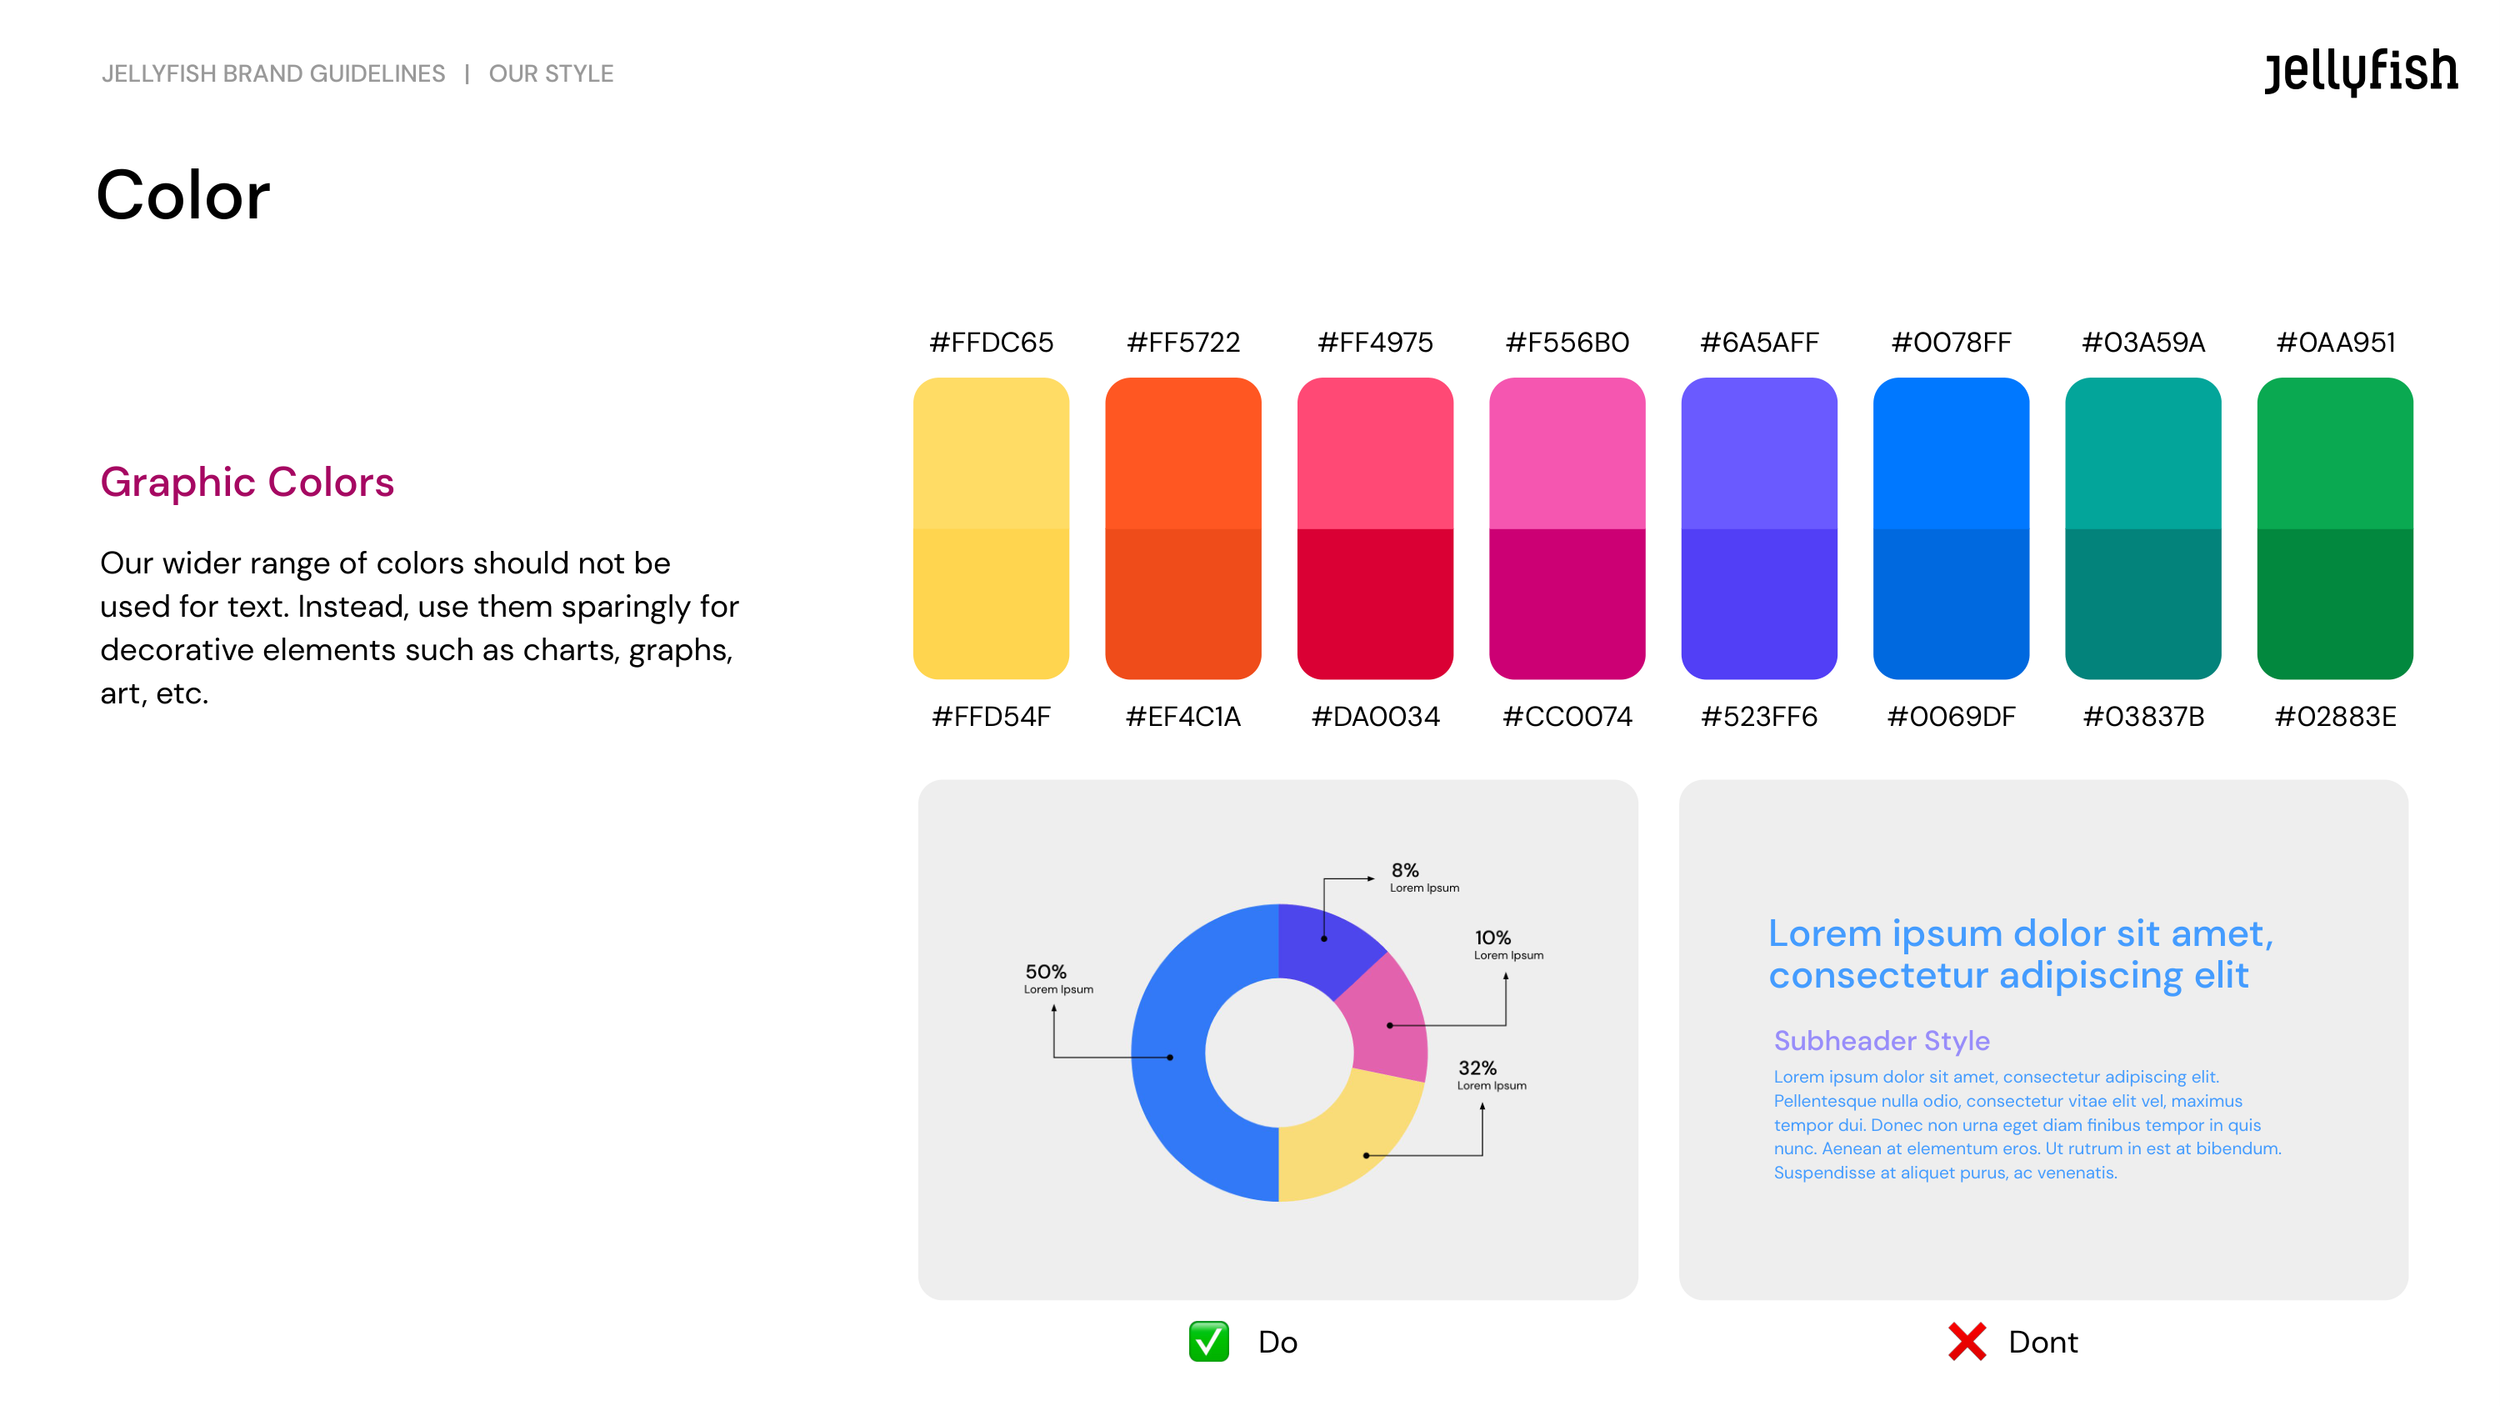
Task: Select the dark teal #03837B swatch
Action: pyautogui.click(x=2143, y=604)
